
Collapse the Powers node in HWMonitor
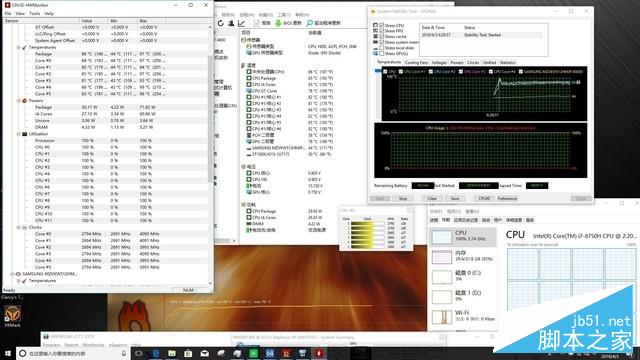[x=18, y=100]
